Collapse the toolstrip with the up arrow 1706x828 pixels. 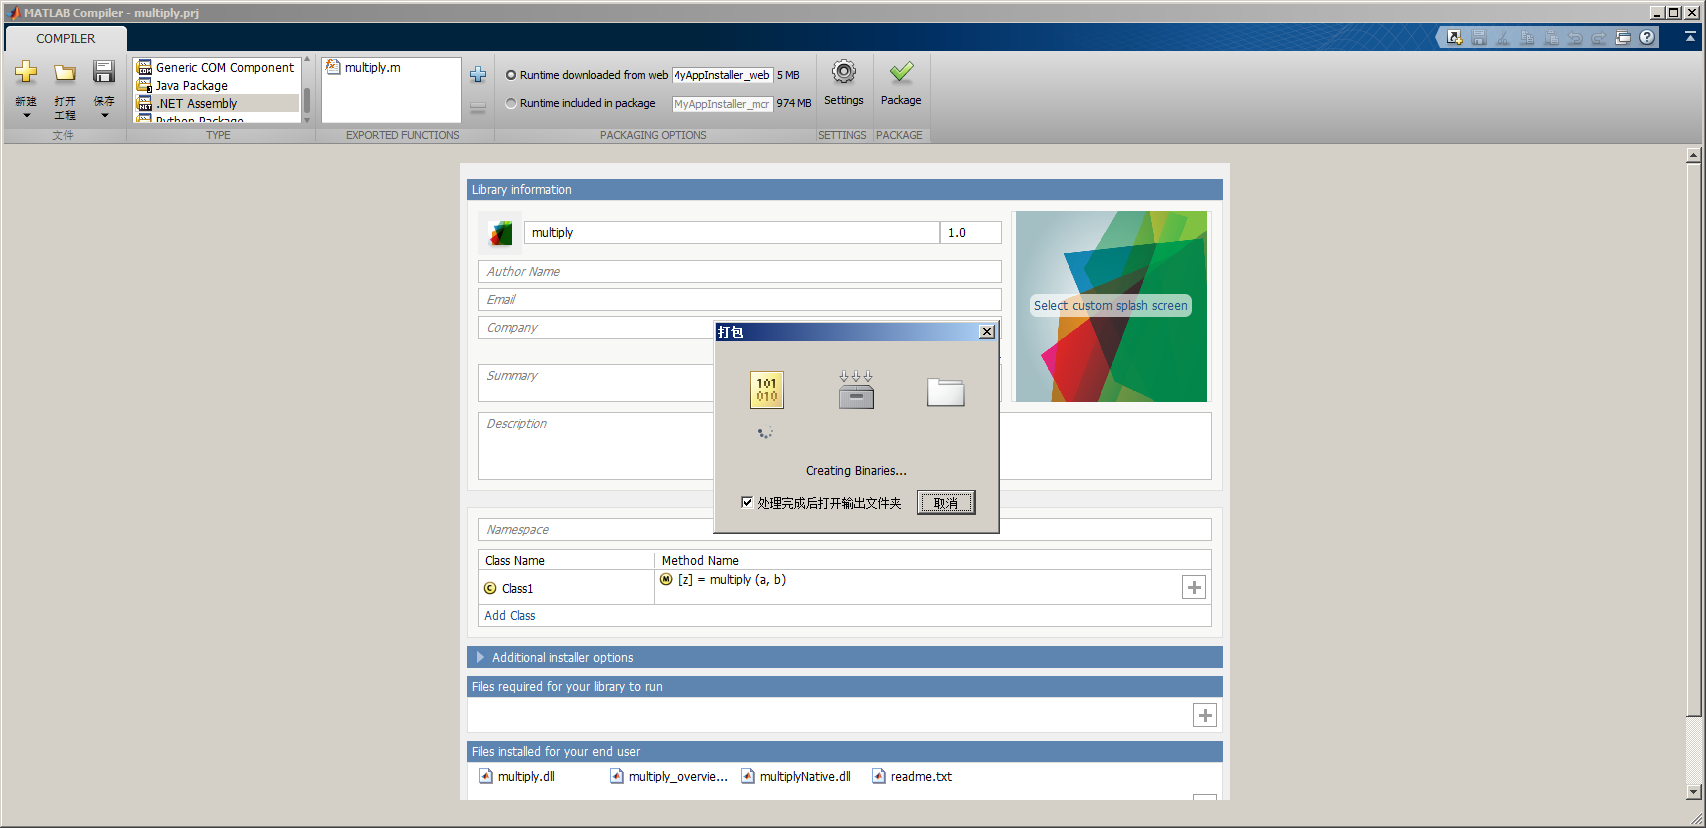point(1690,36)
